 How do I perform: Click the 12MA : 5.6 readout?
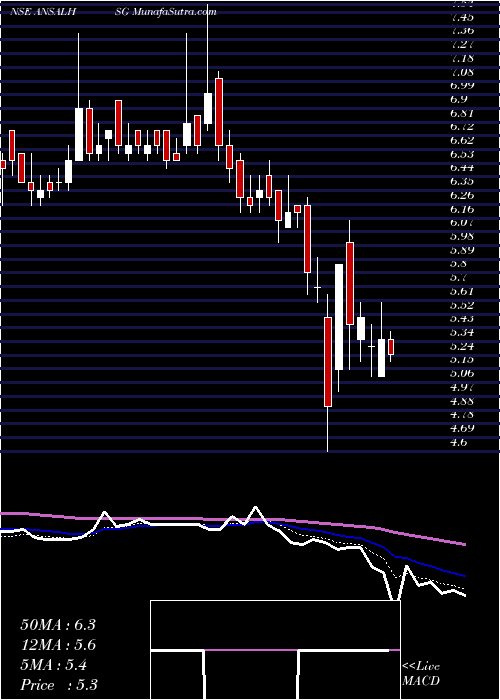(58, 645)
